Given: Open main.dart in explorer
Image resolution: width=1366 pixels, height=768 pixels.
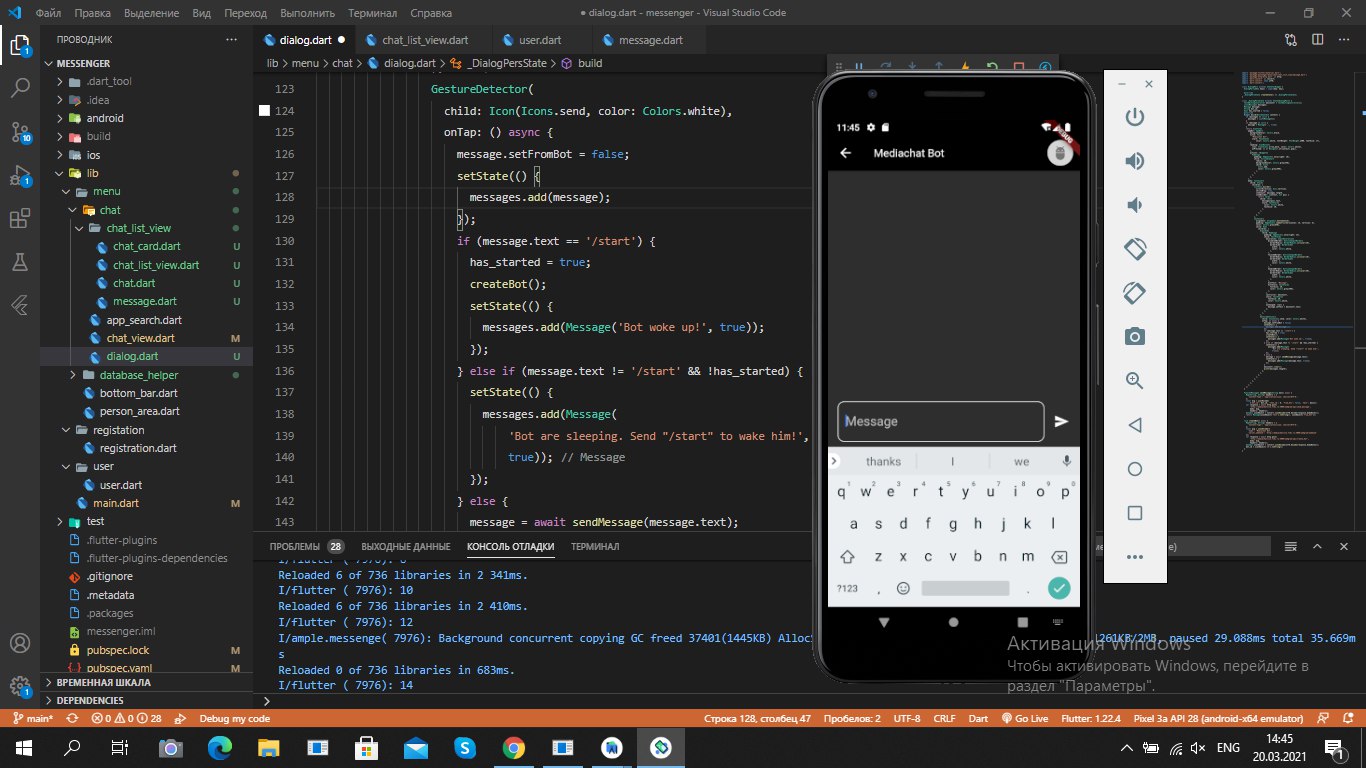Looking at the screenshot, I should (146, 503).
